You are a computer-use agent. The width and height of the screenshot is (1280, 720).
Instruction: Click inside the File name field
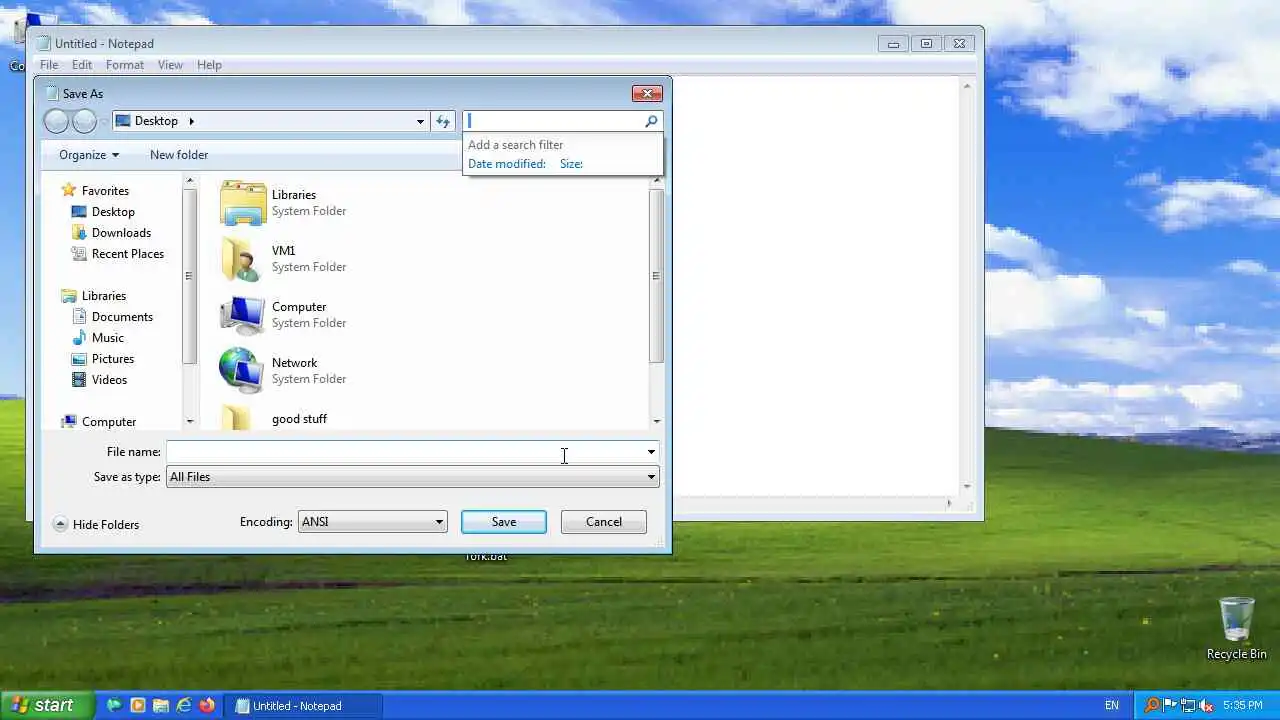click(x=404, y=452)
